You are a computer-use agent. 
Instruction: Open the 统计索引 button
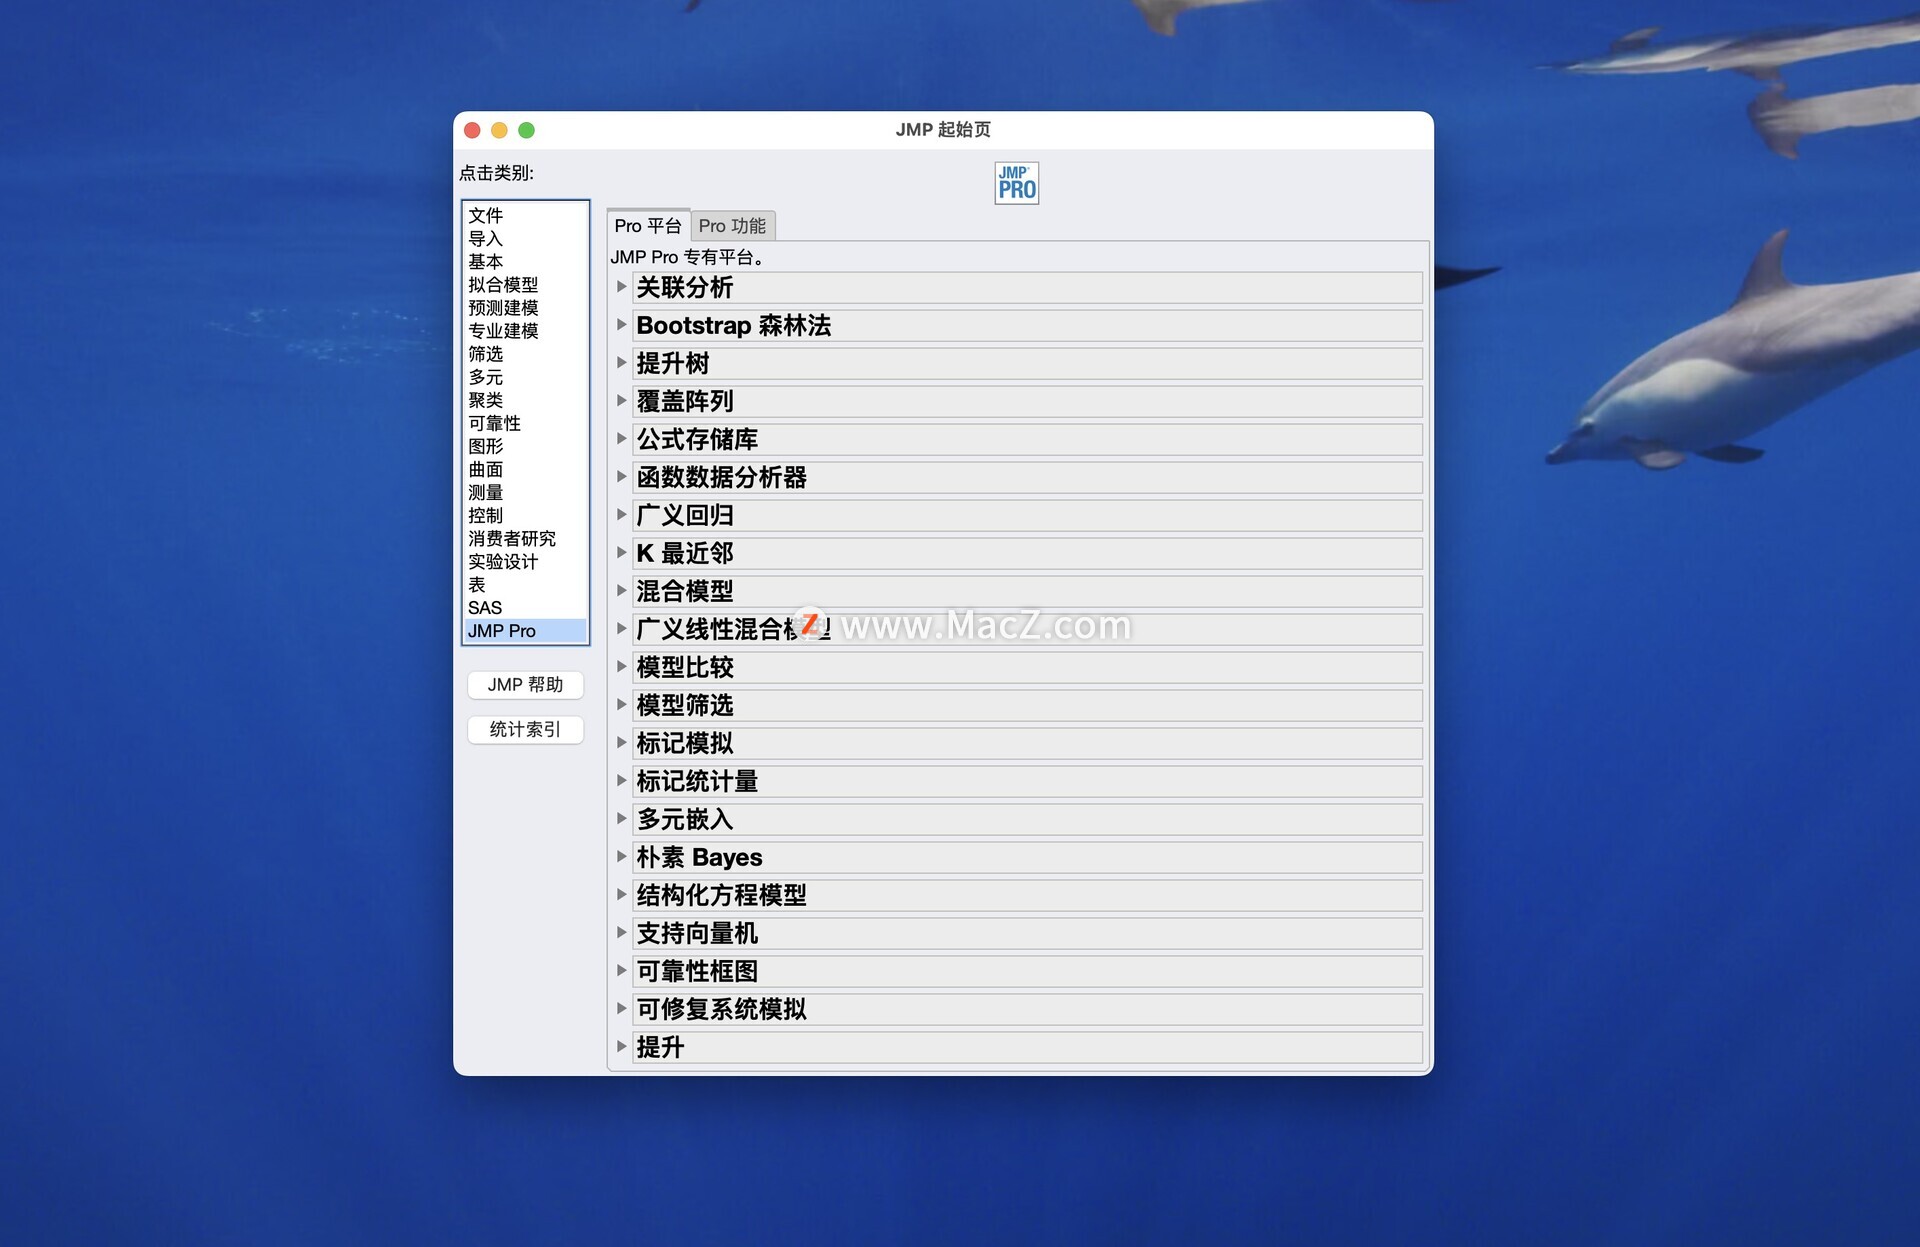pos(525,730)
